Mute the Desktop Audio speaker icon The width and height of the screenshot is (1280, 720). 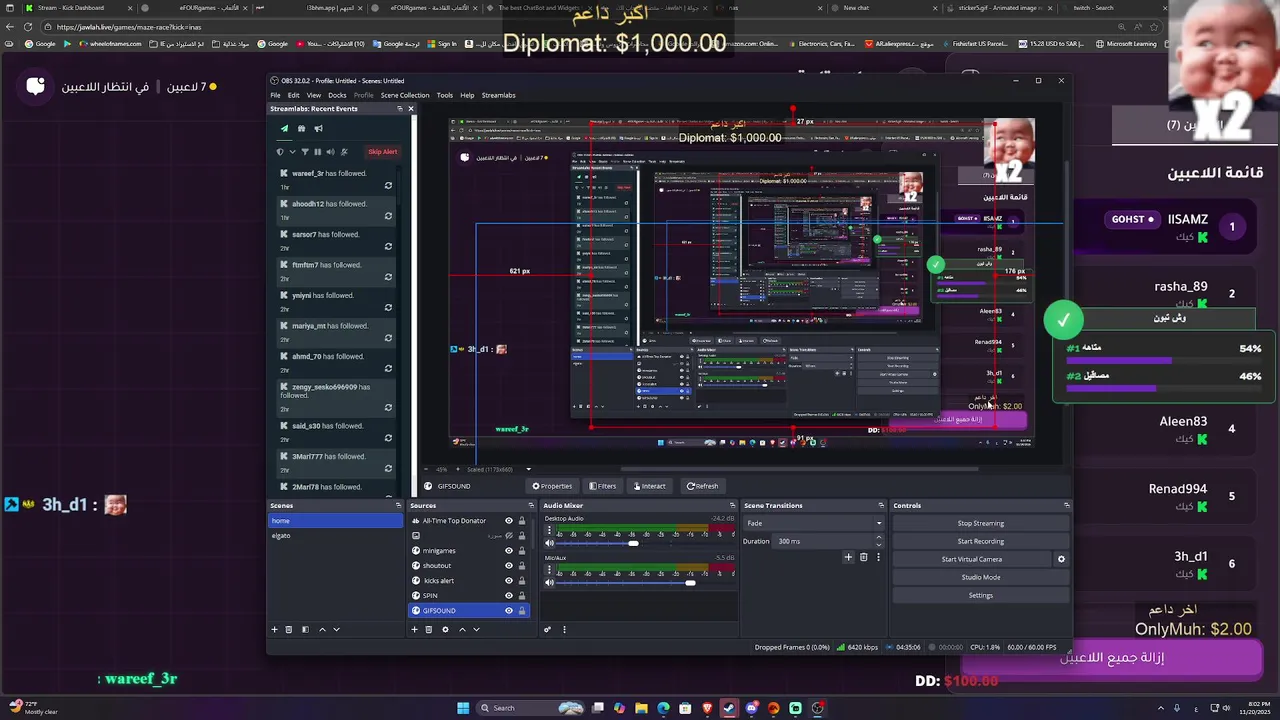[x=549, y=543]
